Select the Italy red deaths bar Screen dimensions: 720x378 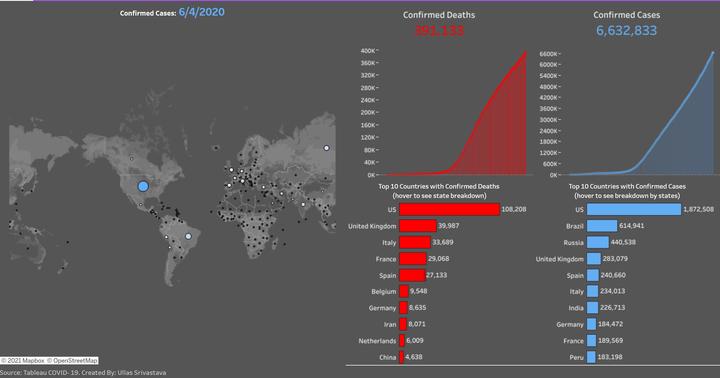415,242
